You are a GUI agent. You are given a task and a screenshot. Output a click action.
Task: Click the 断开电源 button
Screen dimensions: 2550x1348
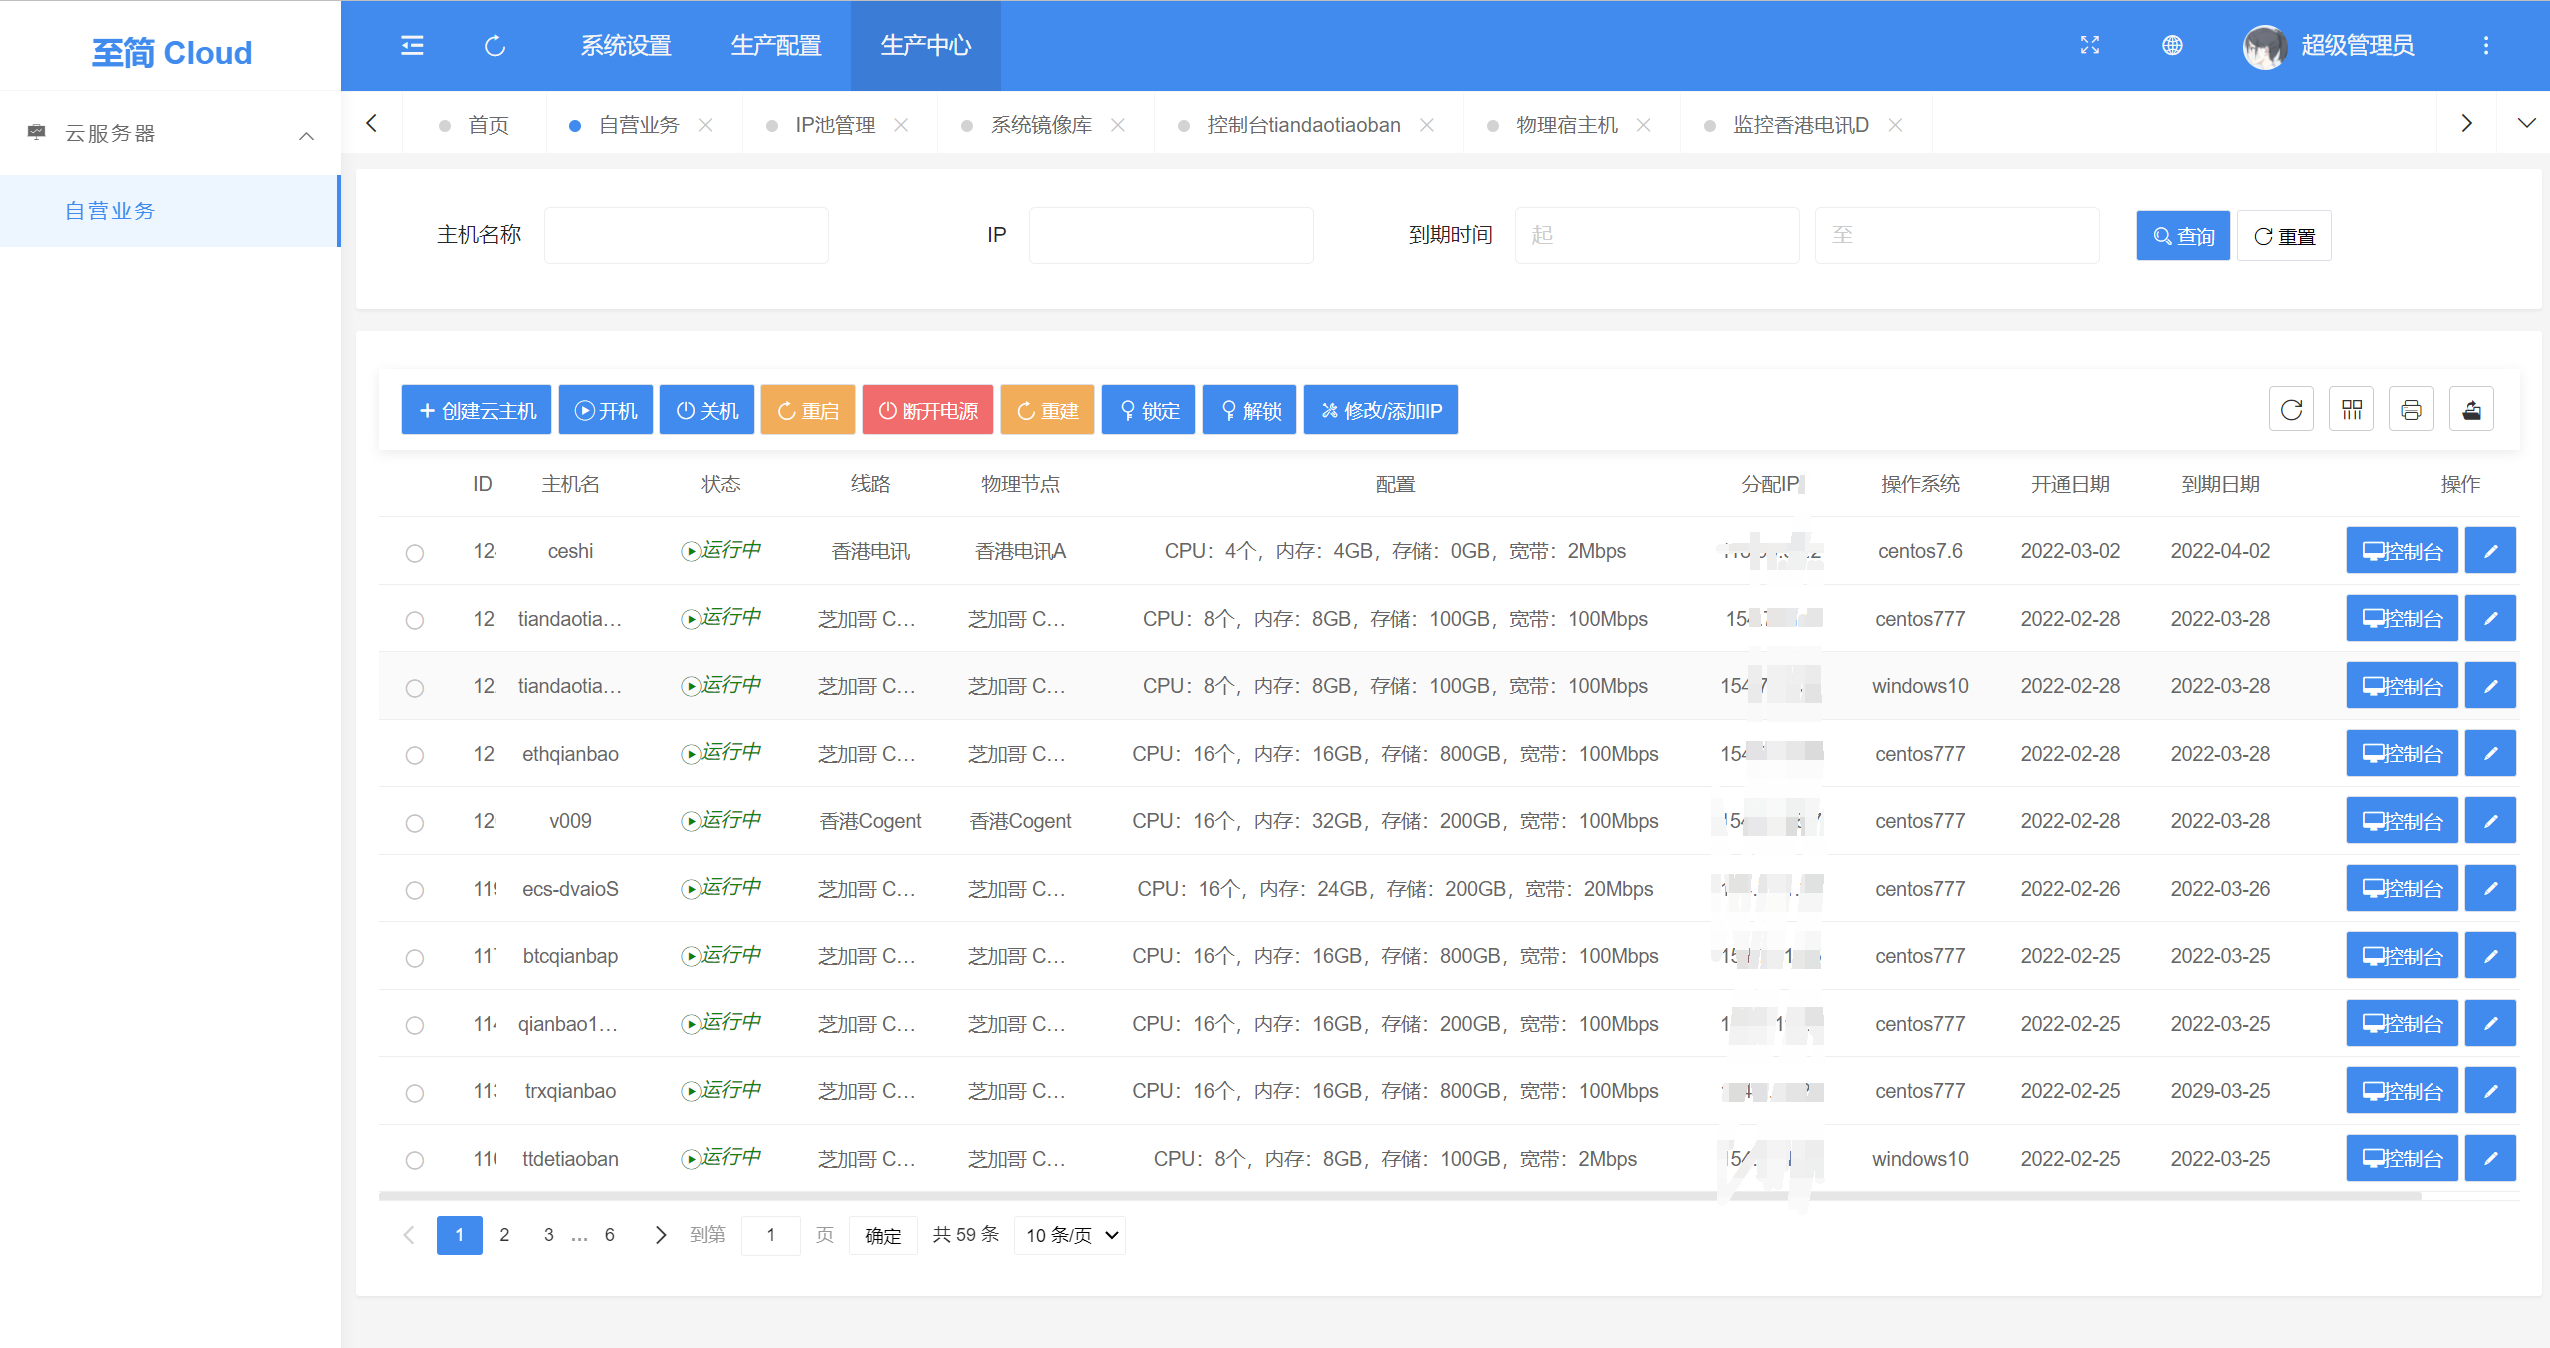point(928,410)
